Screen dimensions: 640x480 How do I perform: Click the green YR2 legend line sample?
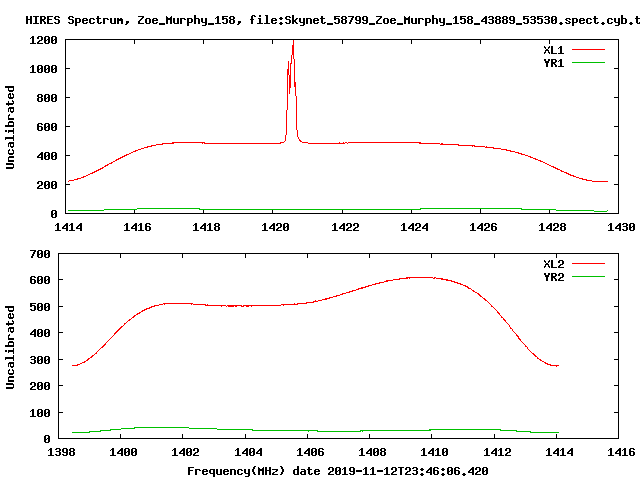588,277
